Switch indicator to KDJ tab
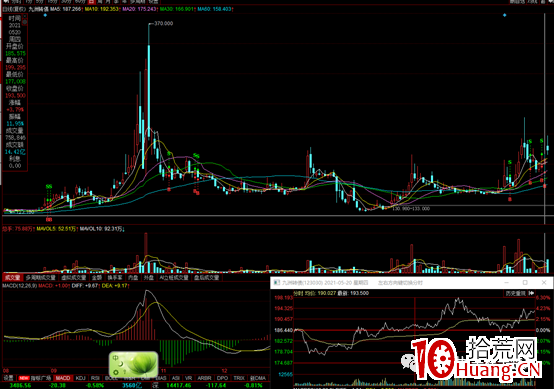The height and width of the screenshot is (389, 554). (x=80, y=378)
